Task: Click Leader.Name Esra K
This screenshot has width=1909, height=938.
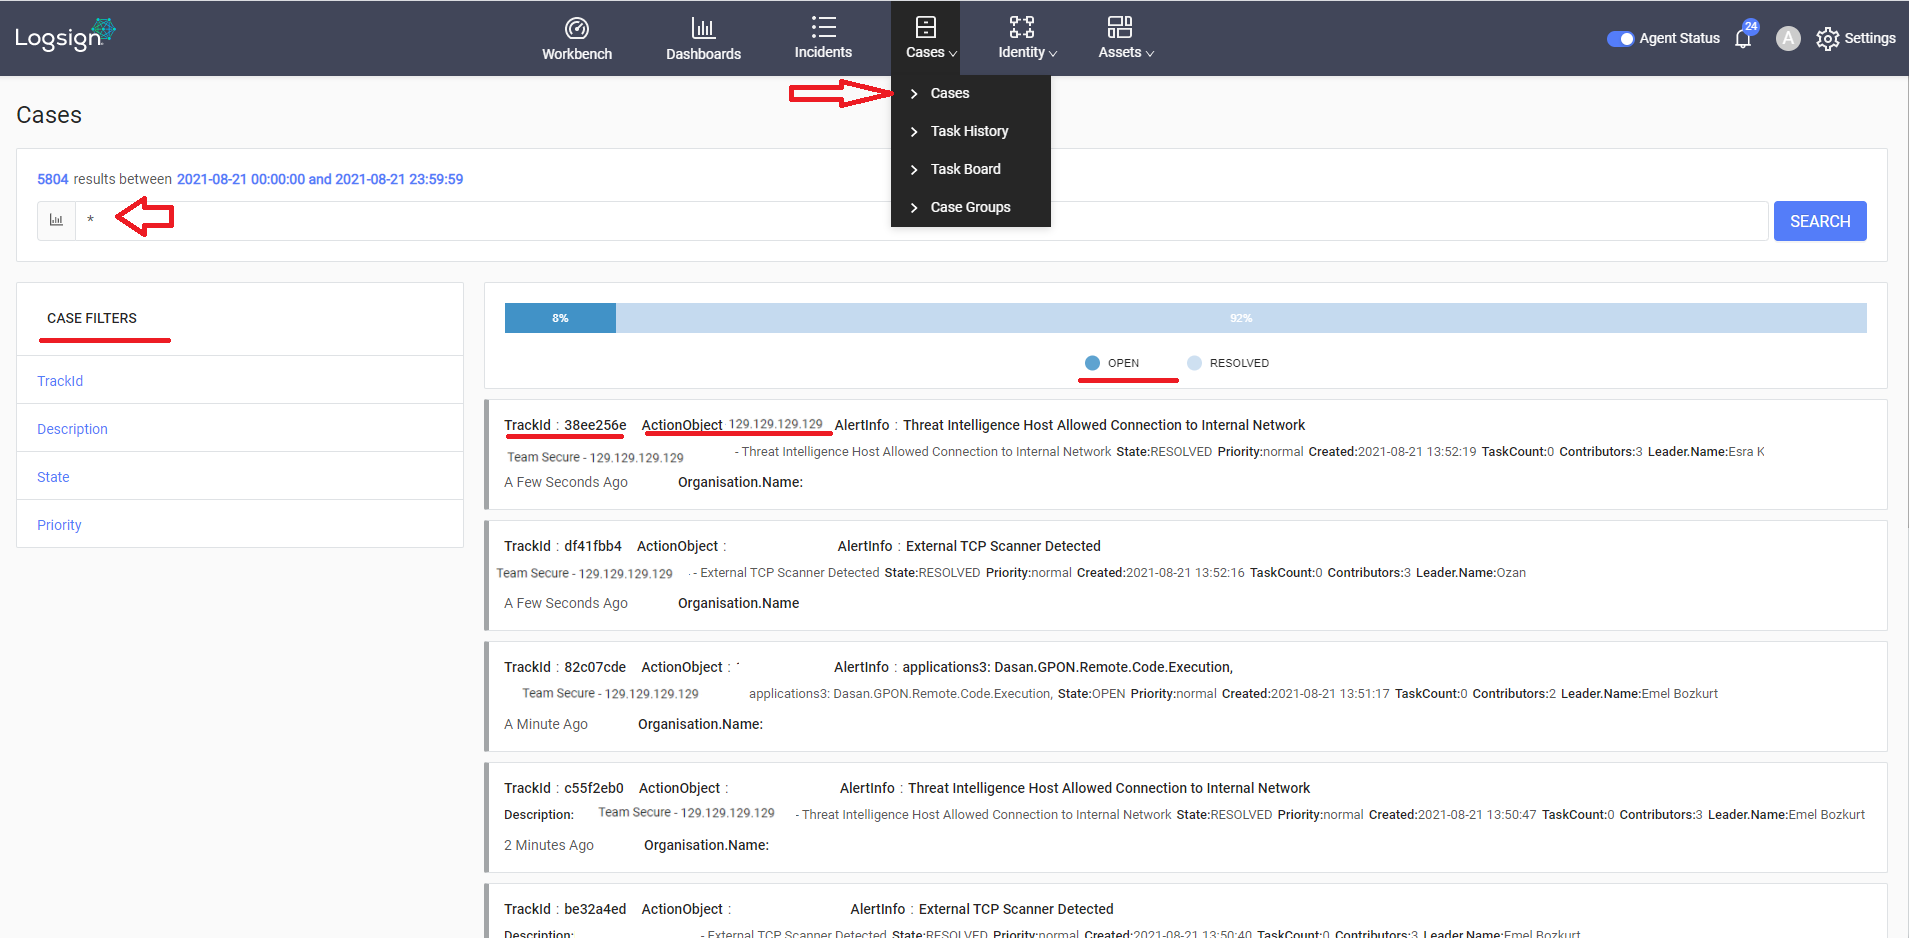Action: pos(1706,452)
